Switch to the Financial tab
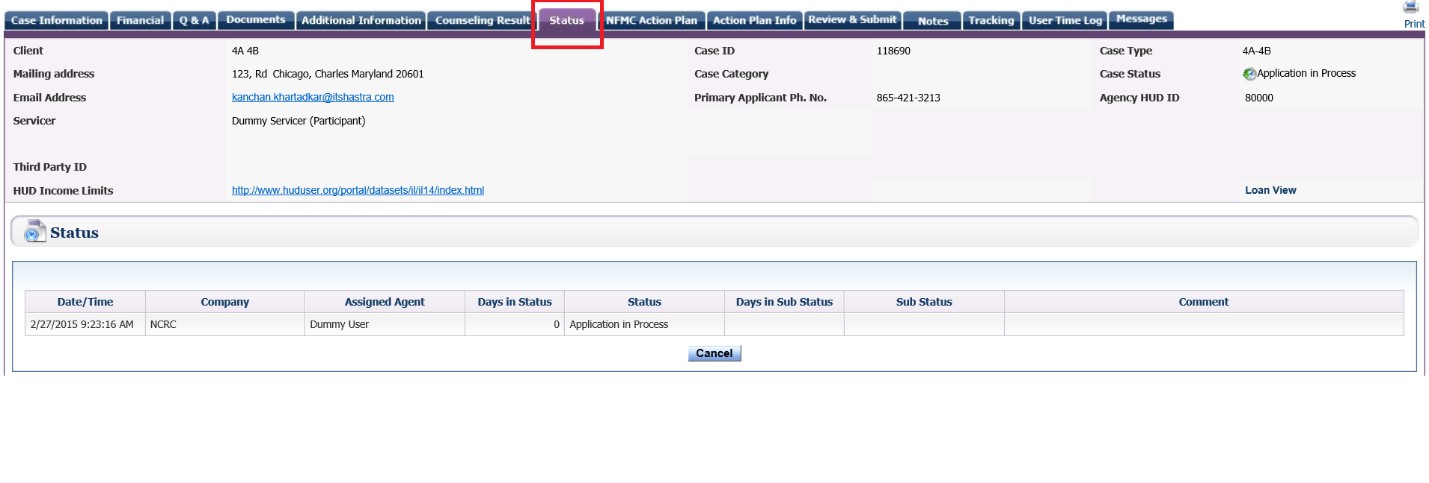The image size is (1429, 483). point(140,20)
